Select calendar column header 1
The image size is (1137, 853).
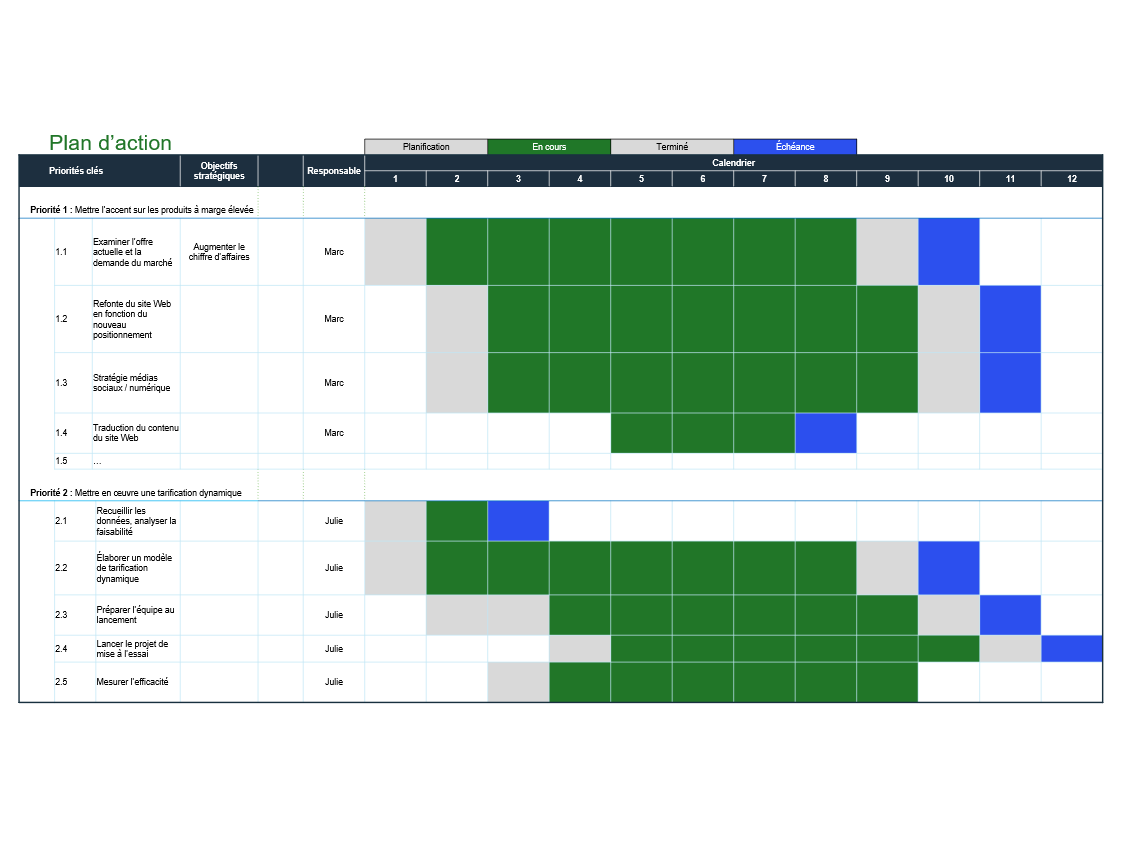tap(395, 179)
